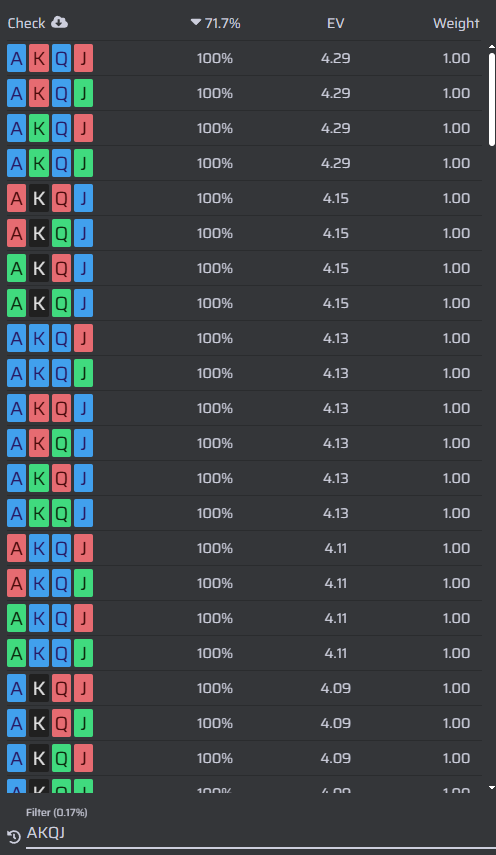Click the scrollbar up arrow at top
This screenshot has height=855, width=496.
(492, 48)
